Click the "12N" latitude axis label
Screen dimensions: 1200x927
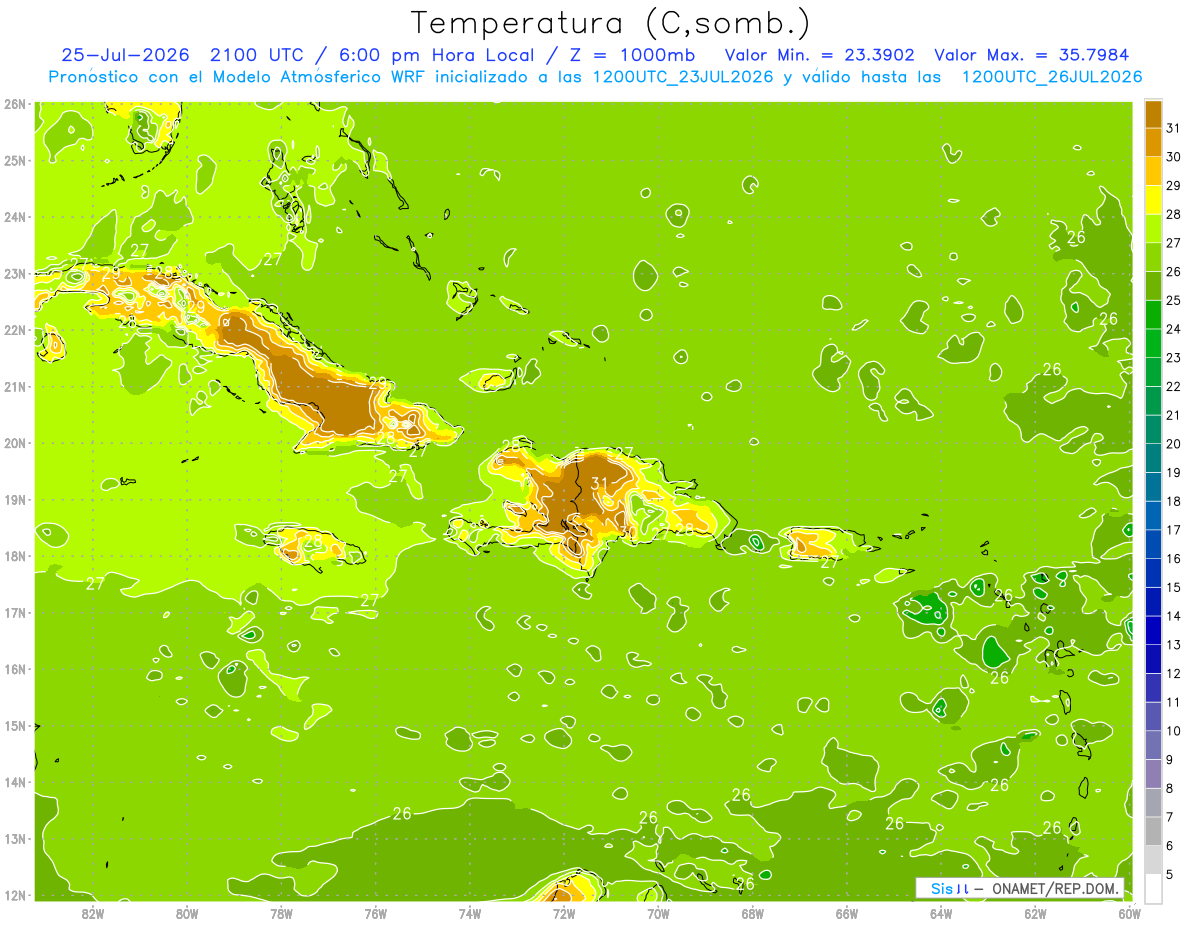coord(14,895)
